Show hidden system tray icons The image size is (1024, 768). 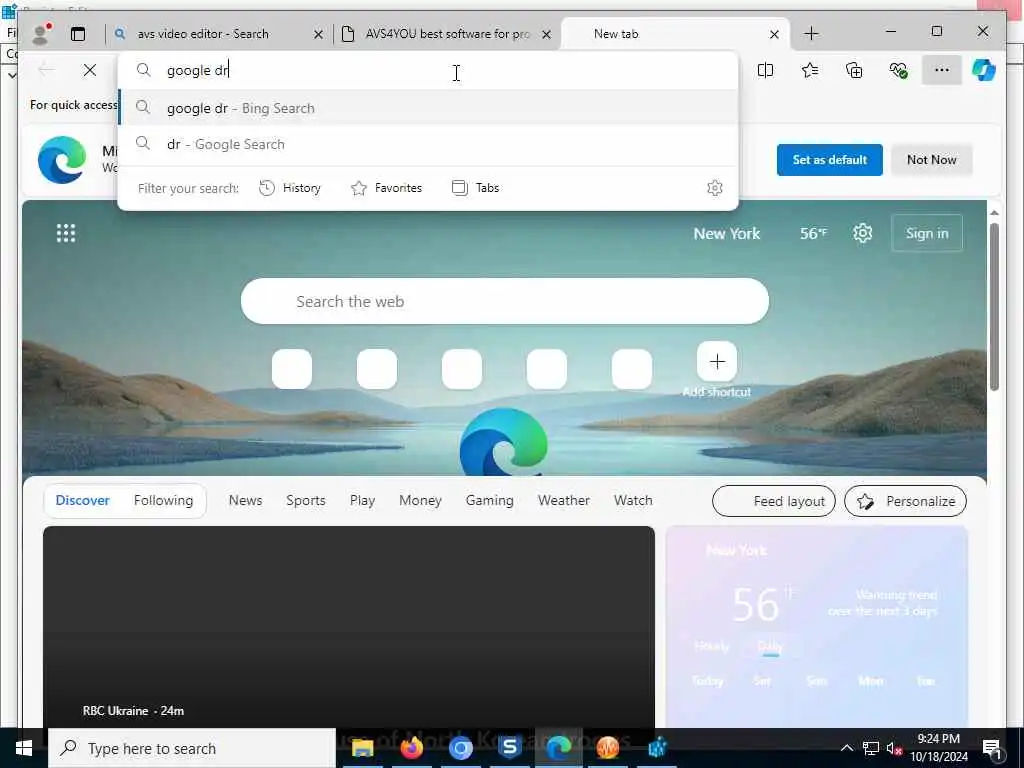846,748
